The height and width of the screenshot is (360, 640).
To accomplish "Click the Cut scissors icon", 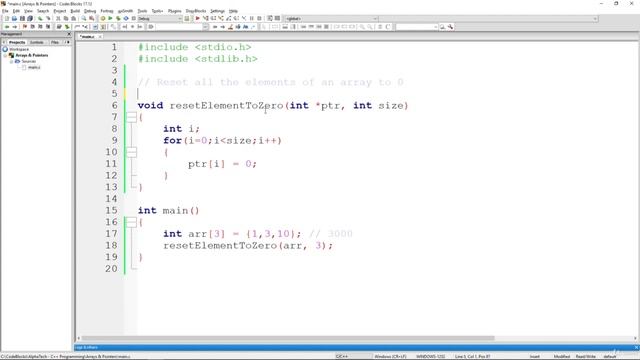I will 58,19.
